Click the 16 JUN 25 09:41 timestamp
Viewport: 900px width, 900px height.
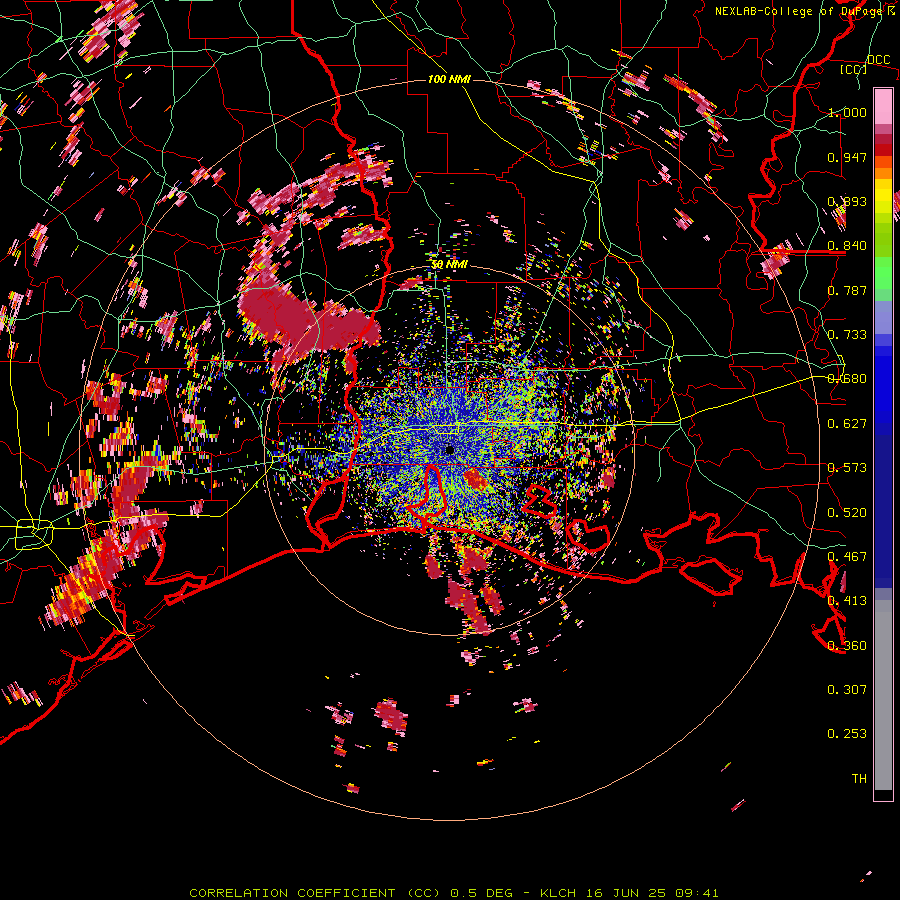(652, 893)
